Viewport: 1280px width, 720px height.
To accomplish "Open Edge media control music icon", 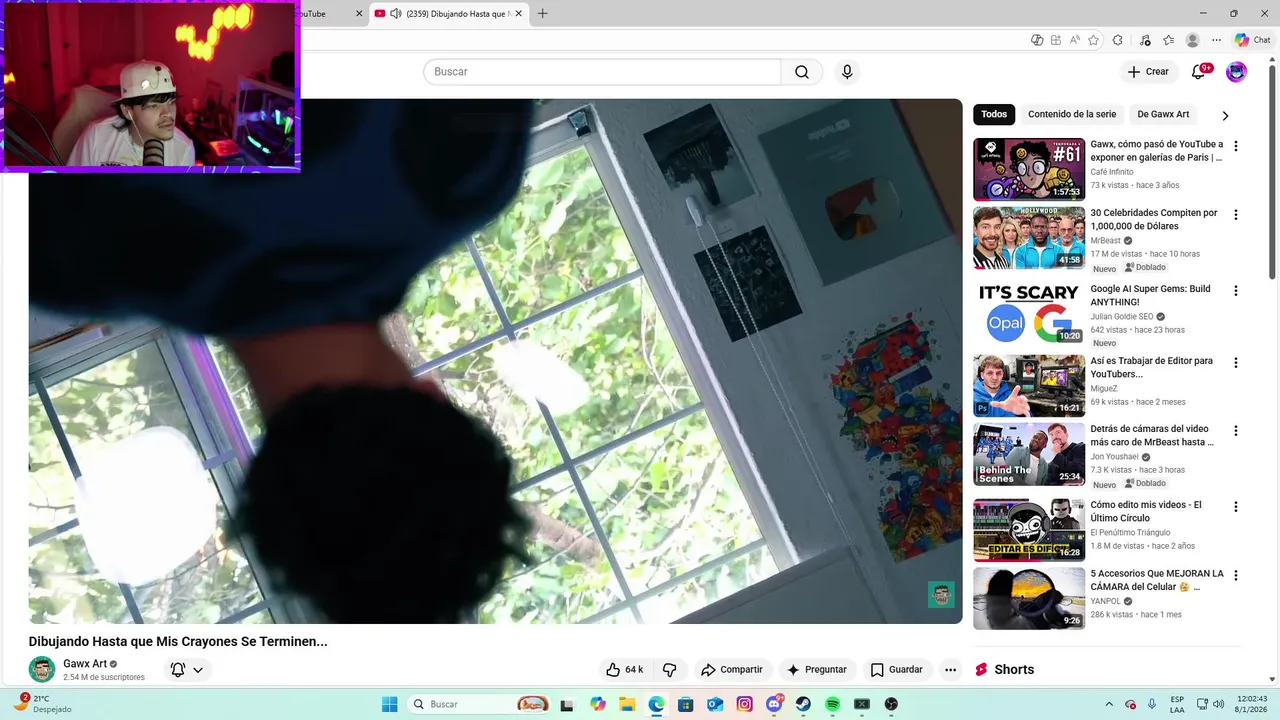I will (x=1143, y=40).
